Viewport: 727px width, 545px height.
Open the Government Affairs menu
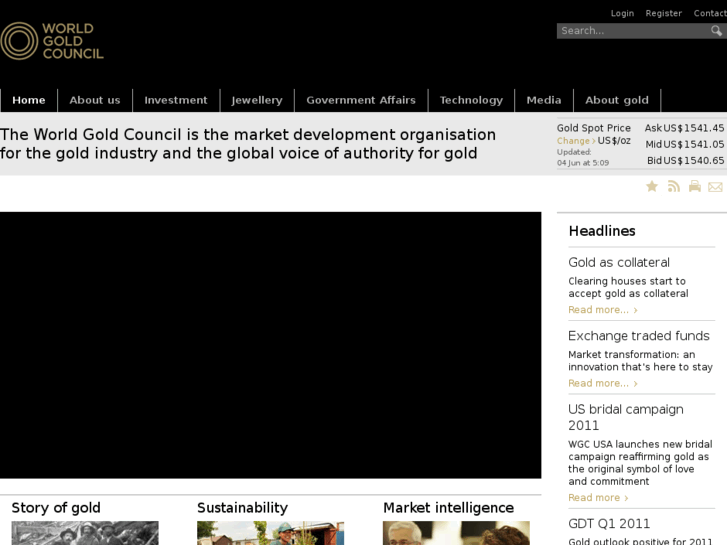pyautogui.click(x=361, y=100)
